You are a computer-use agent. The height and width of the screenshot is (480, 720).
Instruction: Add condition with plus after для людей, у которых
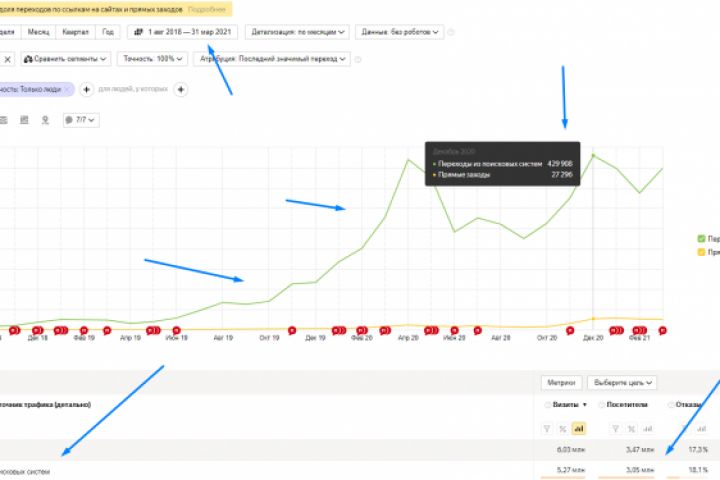tap(181, 89)
